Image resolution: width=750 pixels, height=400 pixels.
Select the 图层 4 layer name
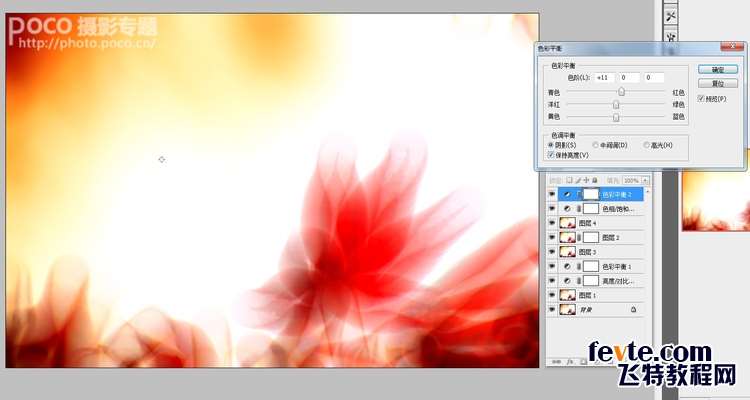pyautogui.click(x=587, y=223)
